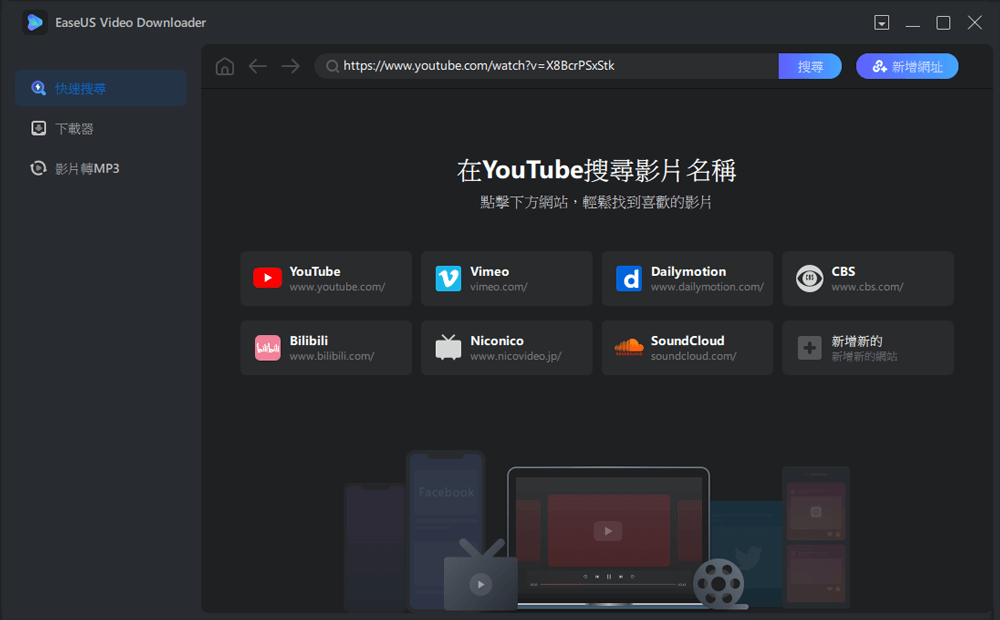Image resolution: width=1000 pixels, height=620 pixels.
Task: Open the title bar dropdown menu
Action: pos(881,22)
